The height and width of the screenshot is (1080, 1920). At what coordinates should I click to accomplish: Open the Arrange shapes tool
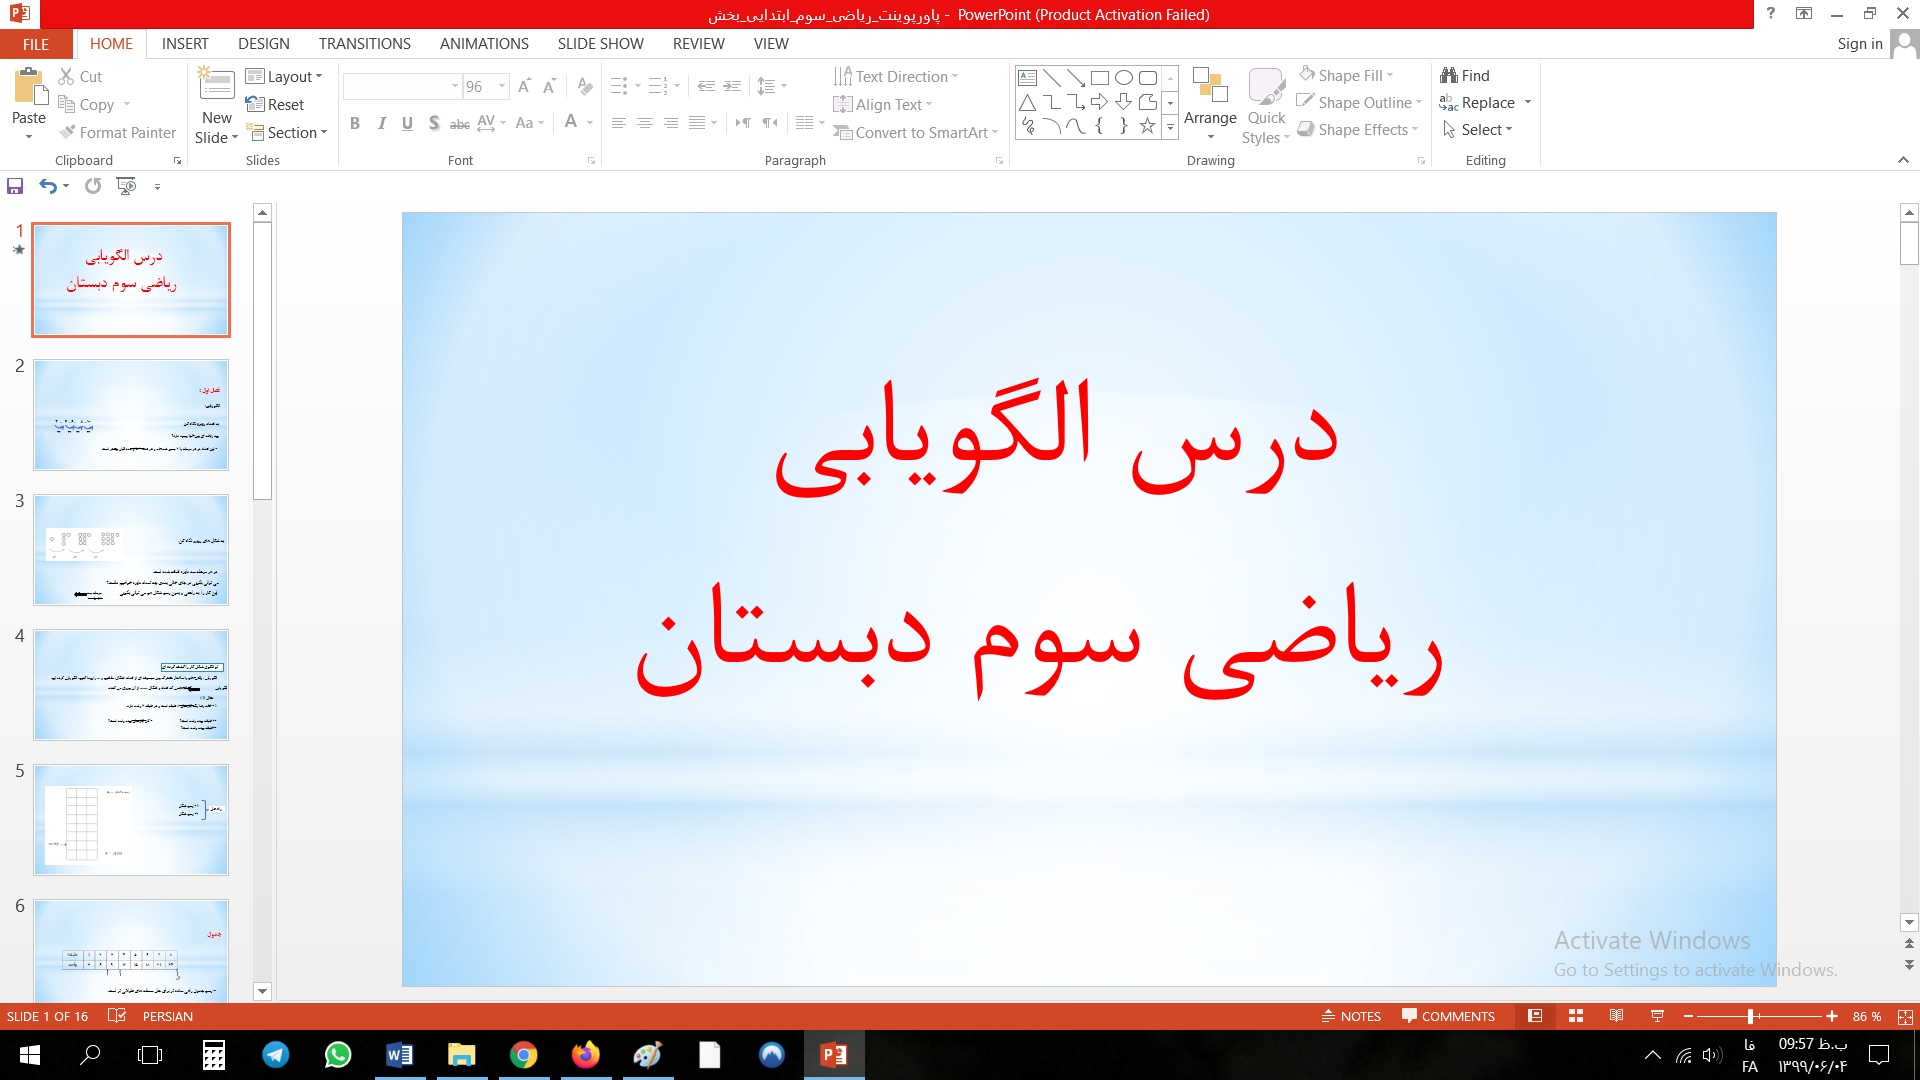1210,103
